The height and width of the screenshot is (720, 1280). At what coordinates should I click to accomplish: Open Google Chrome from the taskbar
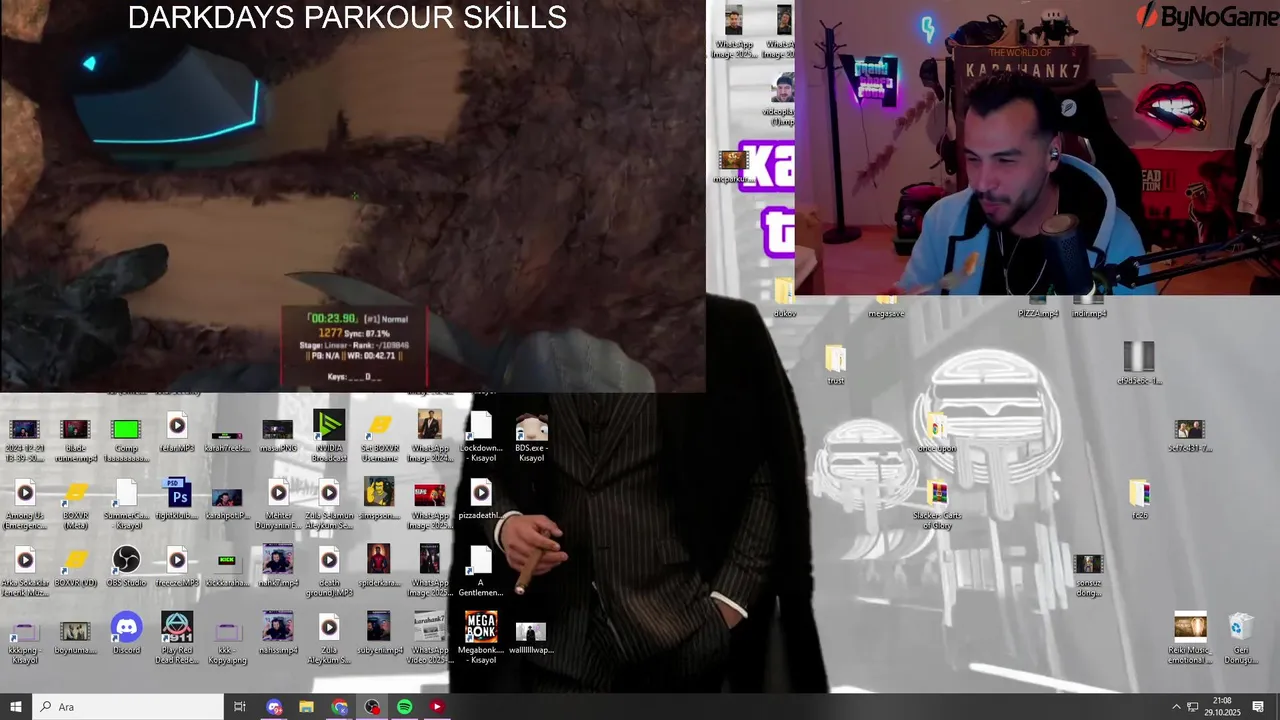(x=340, y=707)
